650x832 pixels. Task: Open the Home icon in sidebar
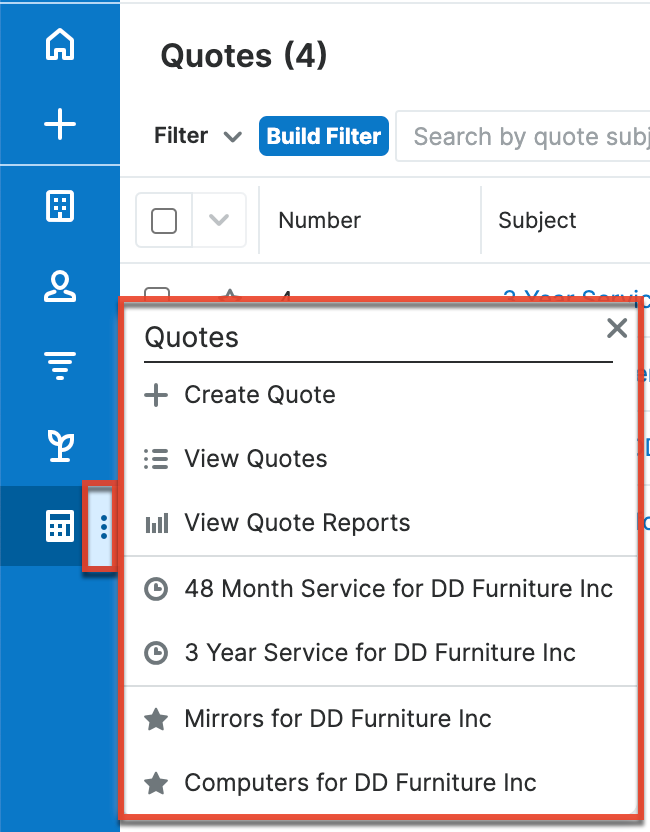click(60, 46)
